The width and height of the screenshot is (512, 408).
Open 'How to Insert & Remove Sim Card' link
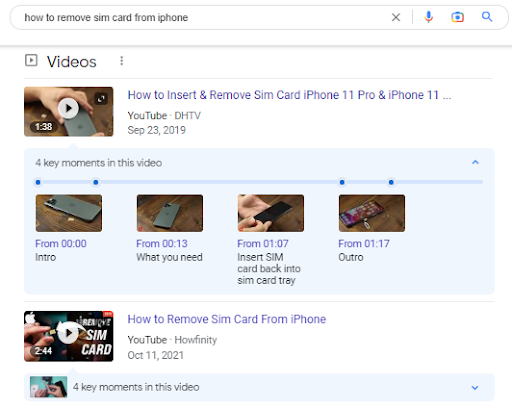(289, 95)
